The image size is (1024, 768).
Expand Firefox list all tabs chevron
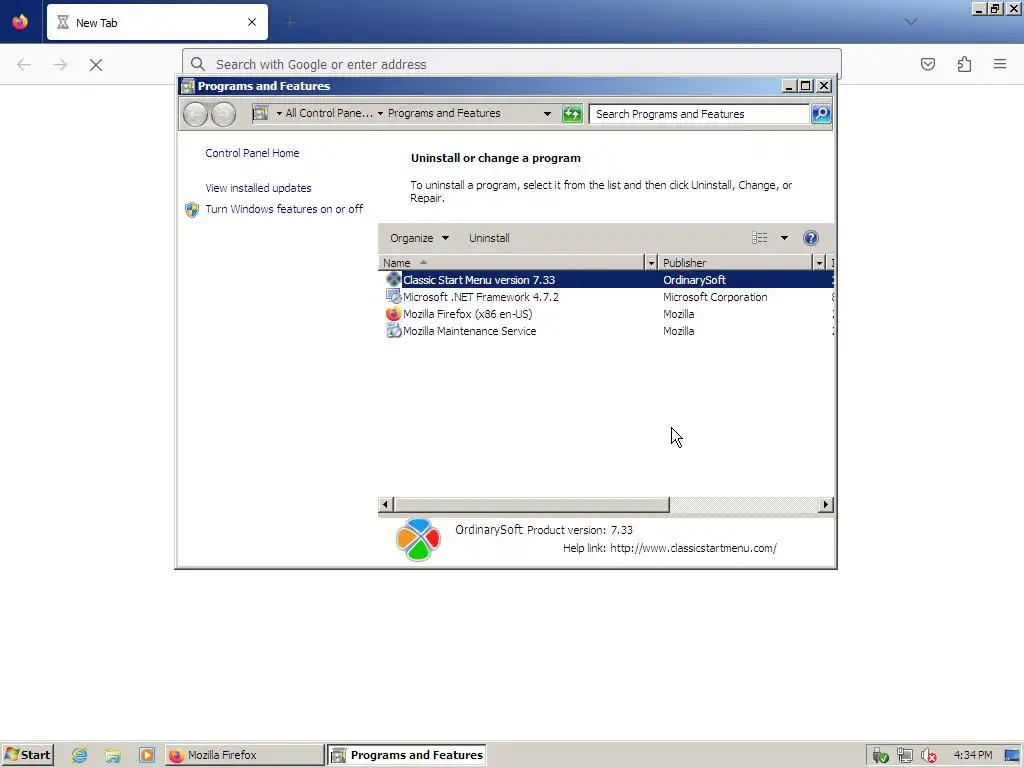(x=911, y=22)
